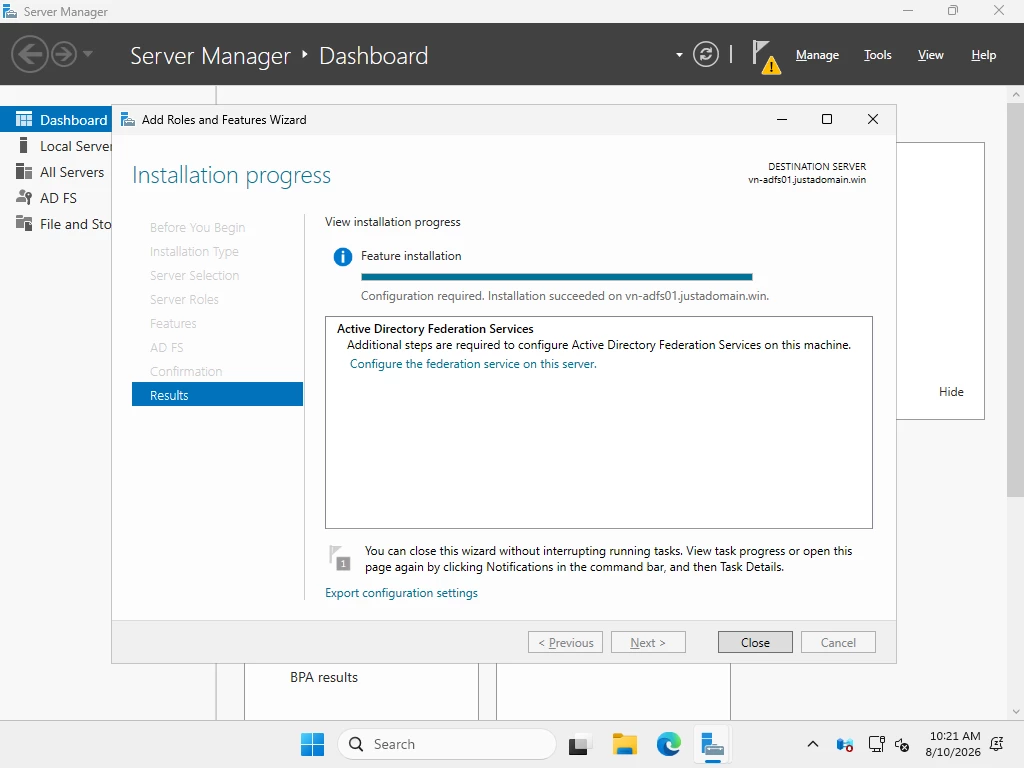Click the Next button

[x=648, y=643]
